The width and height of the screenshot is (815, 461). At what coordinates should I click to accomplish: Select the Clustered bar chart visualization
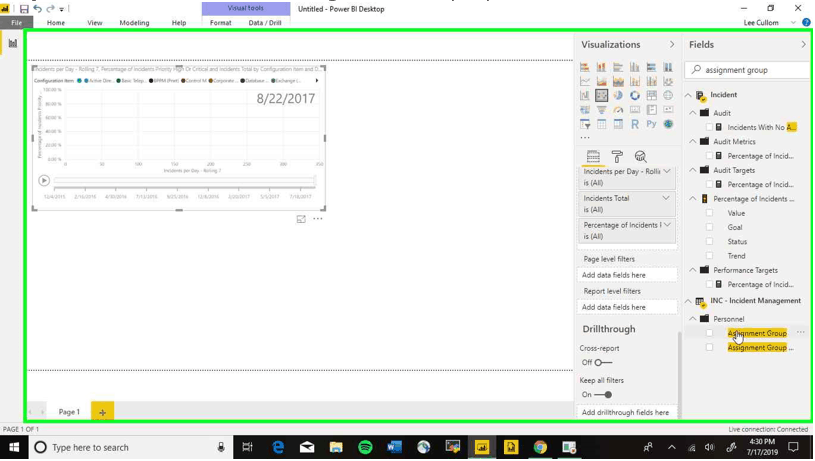coord(618,67)
